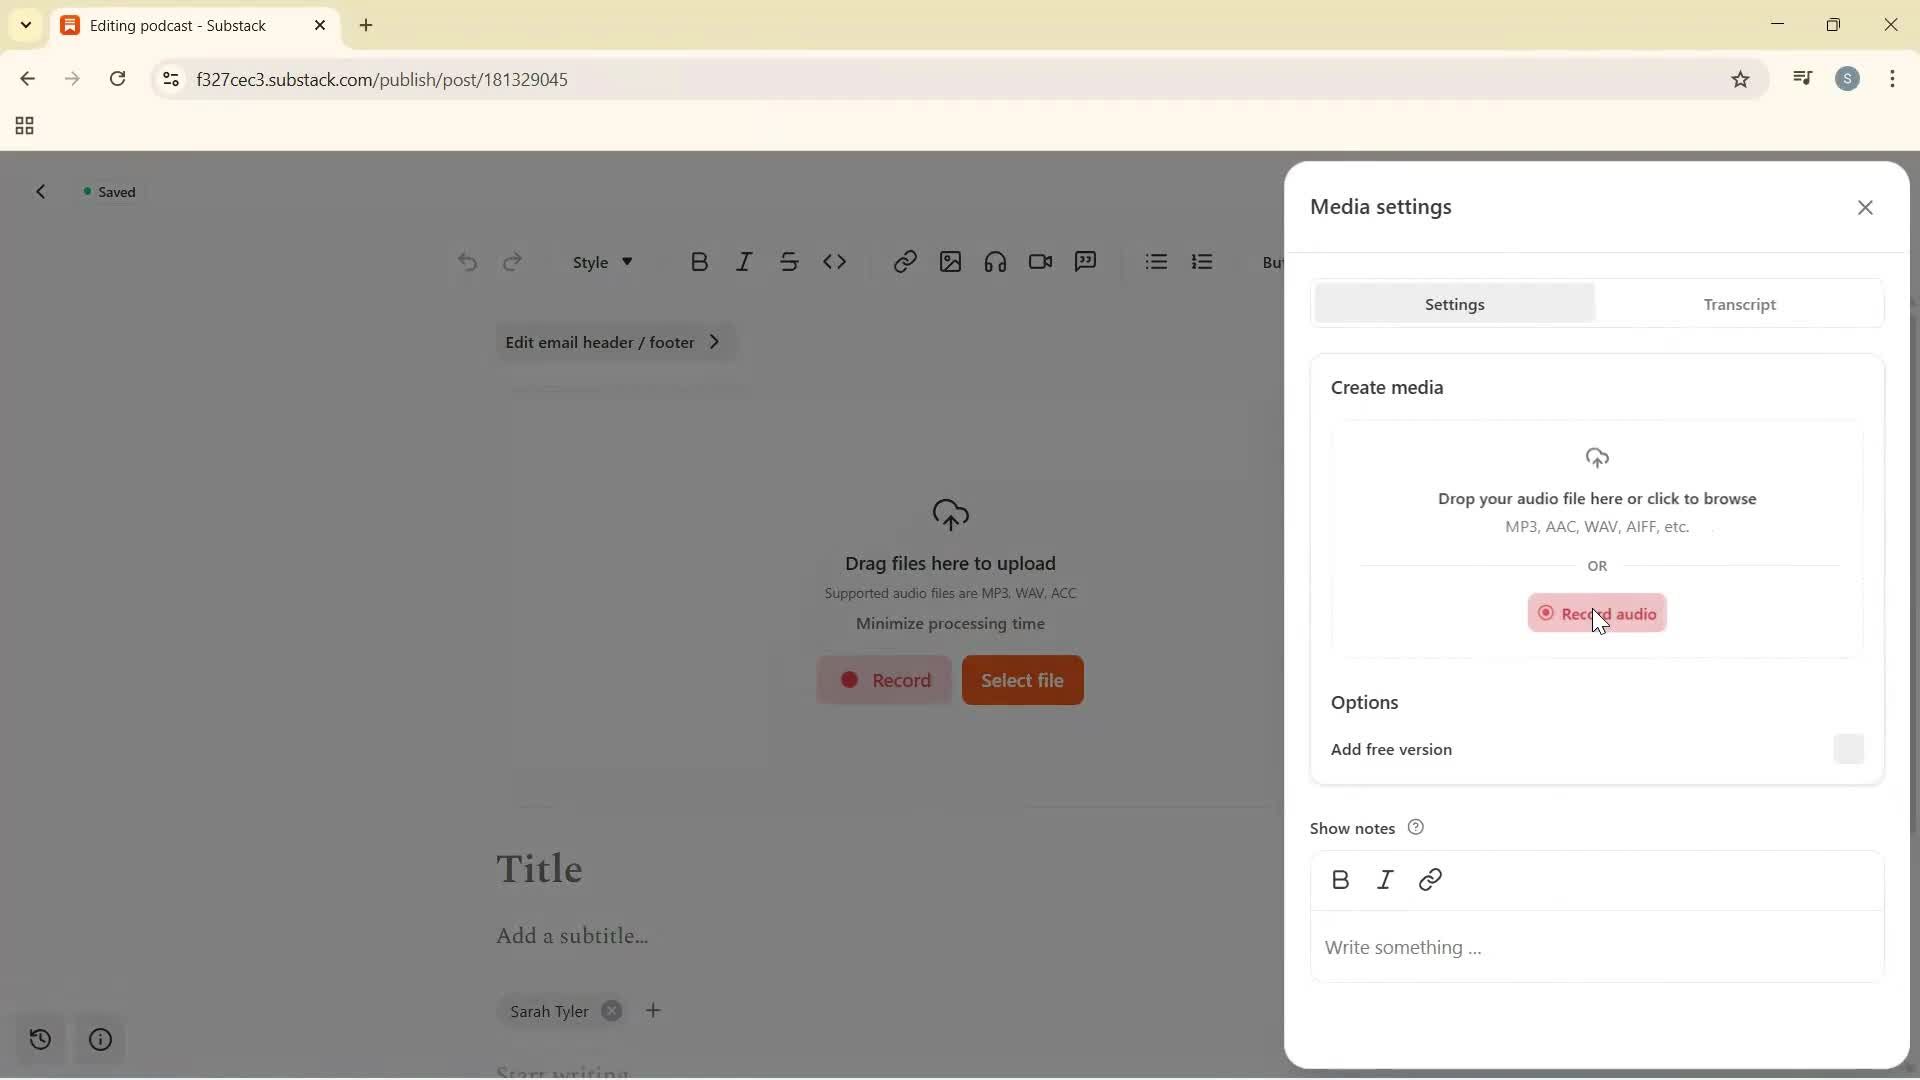Click the Select file button
Image resolution: width=1920 pixels, height=1080 pixels.
(1022, 680)
